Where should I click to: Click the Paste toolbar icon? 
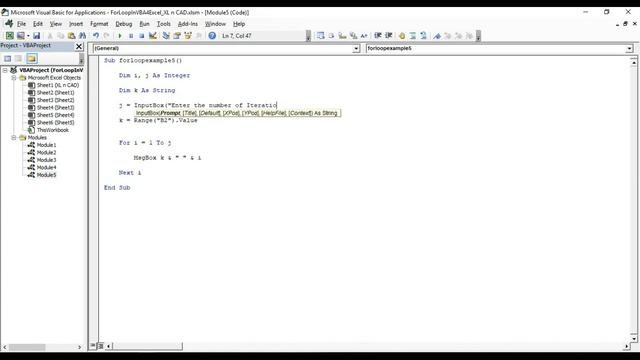pyautogui.click(x=71, y=36)
